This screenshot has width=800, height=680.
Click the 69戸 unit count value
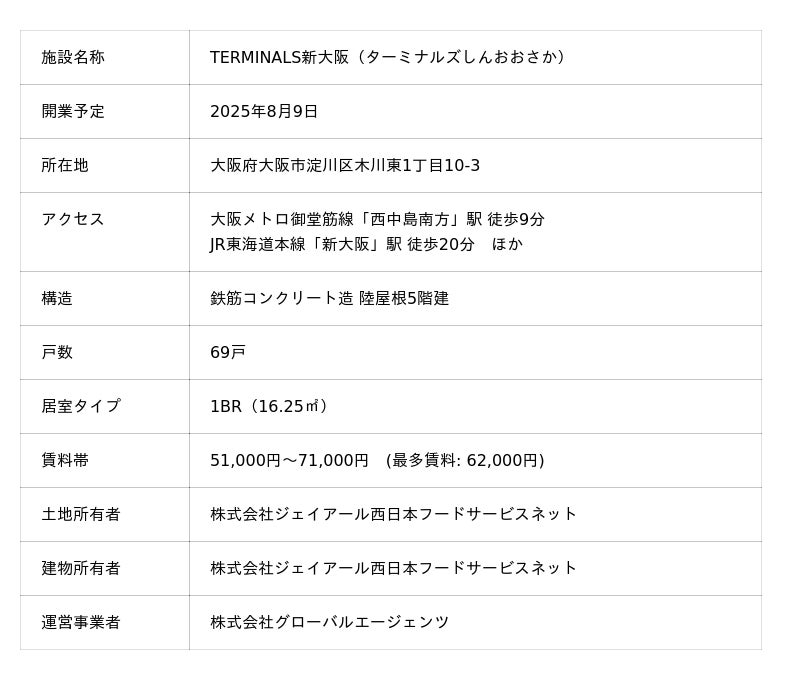[x=228, y=352]
